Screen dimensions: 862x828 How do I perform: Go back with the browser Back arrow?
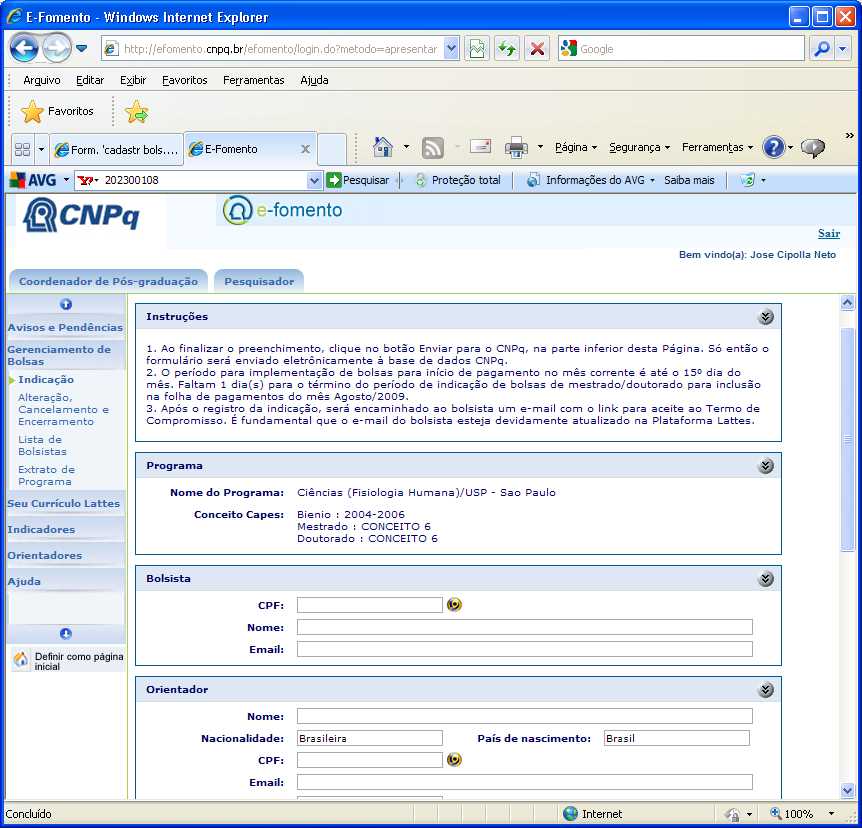pyautogui.click(x=24, y=48)
